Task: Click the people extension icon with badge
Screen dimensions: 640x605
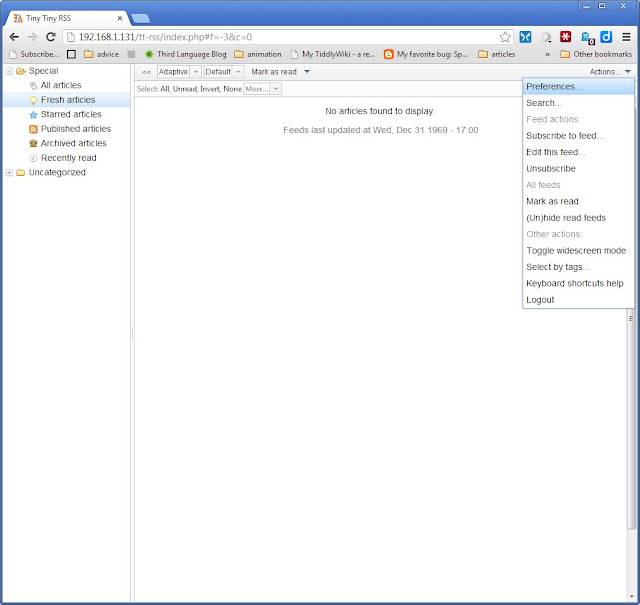Action: 587,38
